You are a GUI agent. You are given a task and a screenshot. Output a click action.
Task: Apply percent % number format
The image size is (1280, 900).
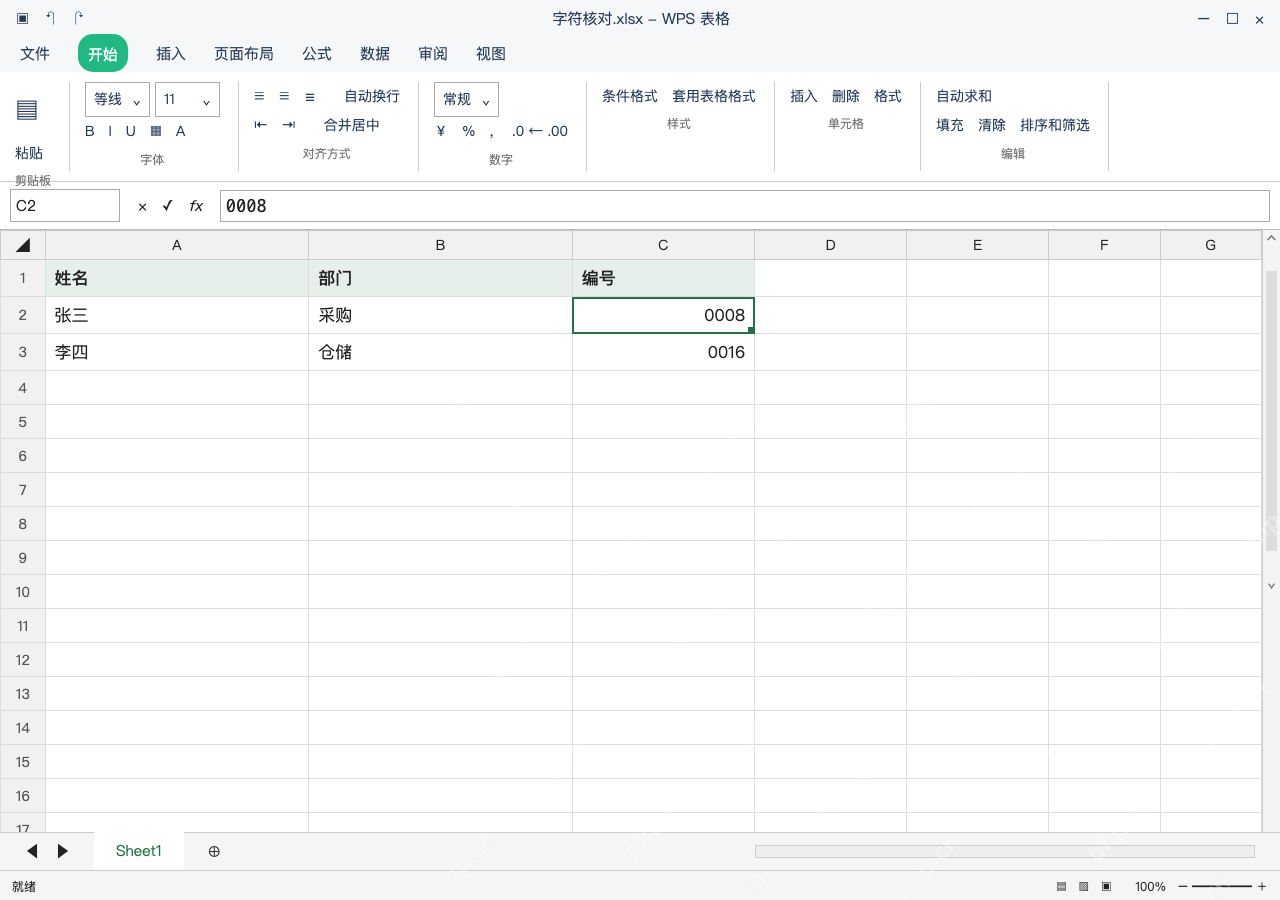pos(468,131)
